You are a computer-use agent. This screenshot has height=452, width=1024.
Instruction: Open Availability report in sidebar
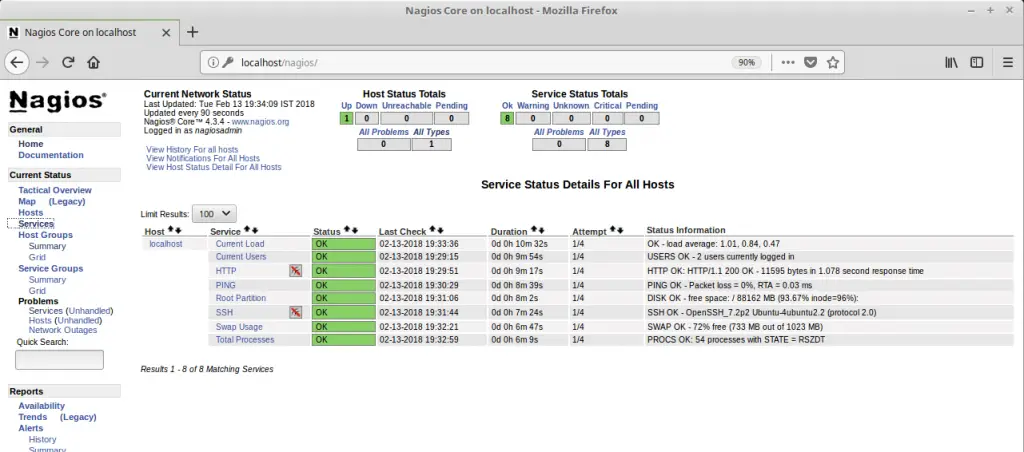(42, 406)
